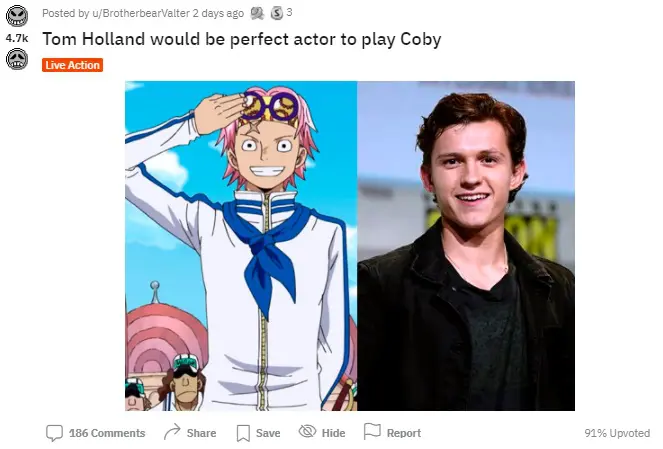Open the Tom Holland photo
The image size is (663, 449).
pyautogui.click(x=466, y=246)
